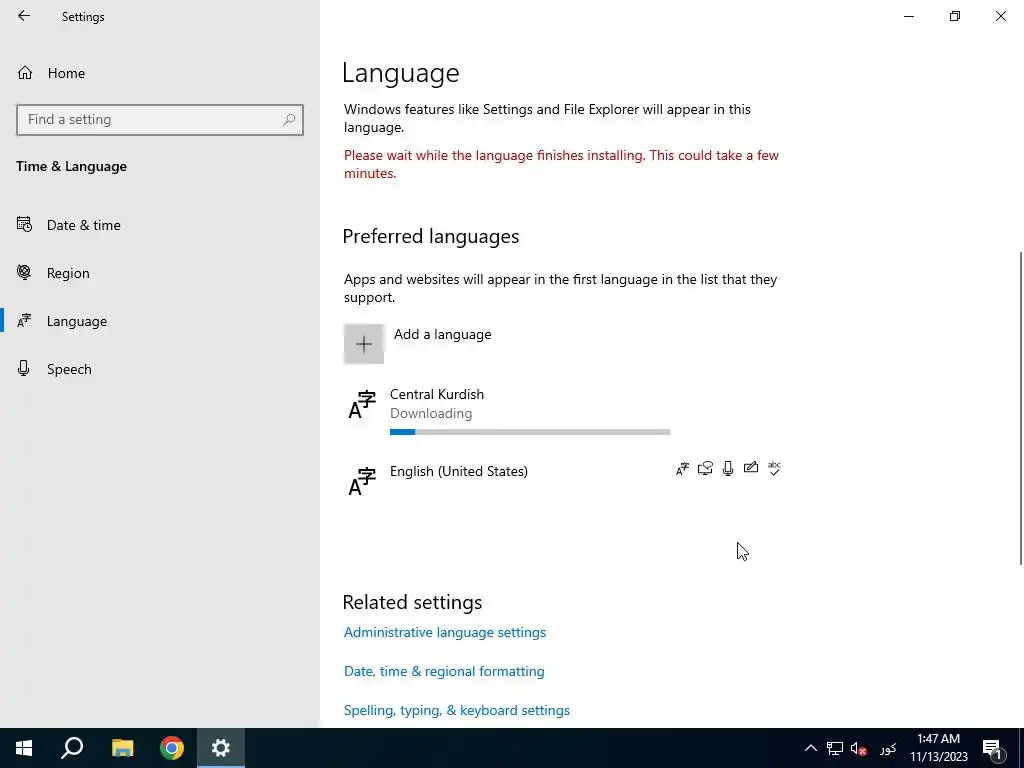Click the Language sidebar icon
The height and width of the screenshot is (768, 1024).
24,321
